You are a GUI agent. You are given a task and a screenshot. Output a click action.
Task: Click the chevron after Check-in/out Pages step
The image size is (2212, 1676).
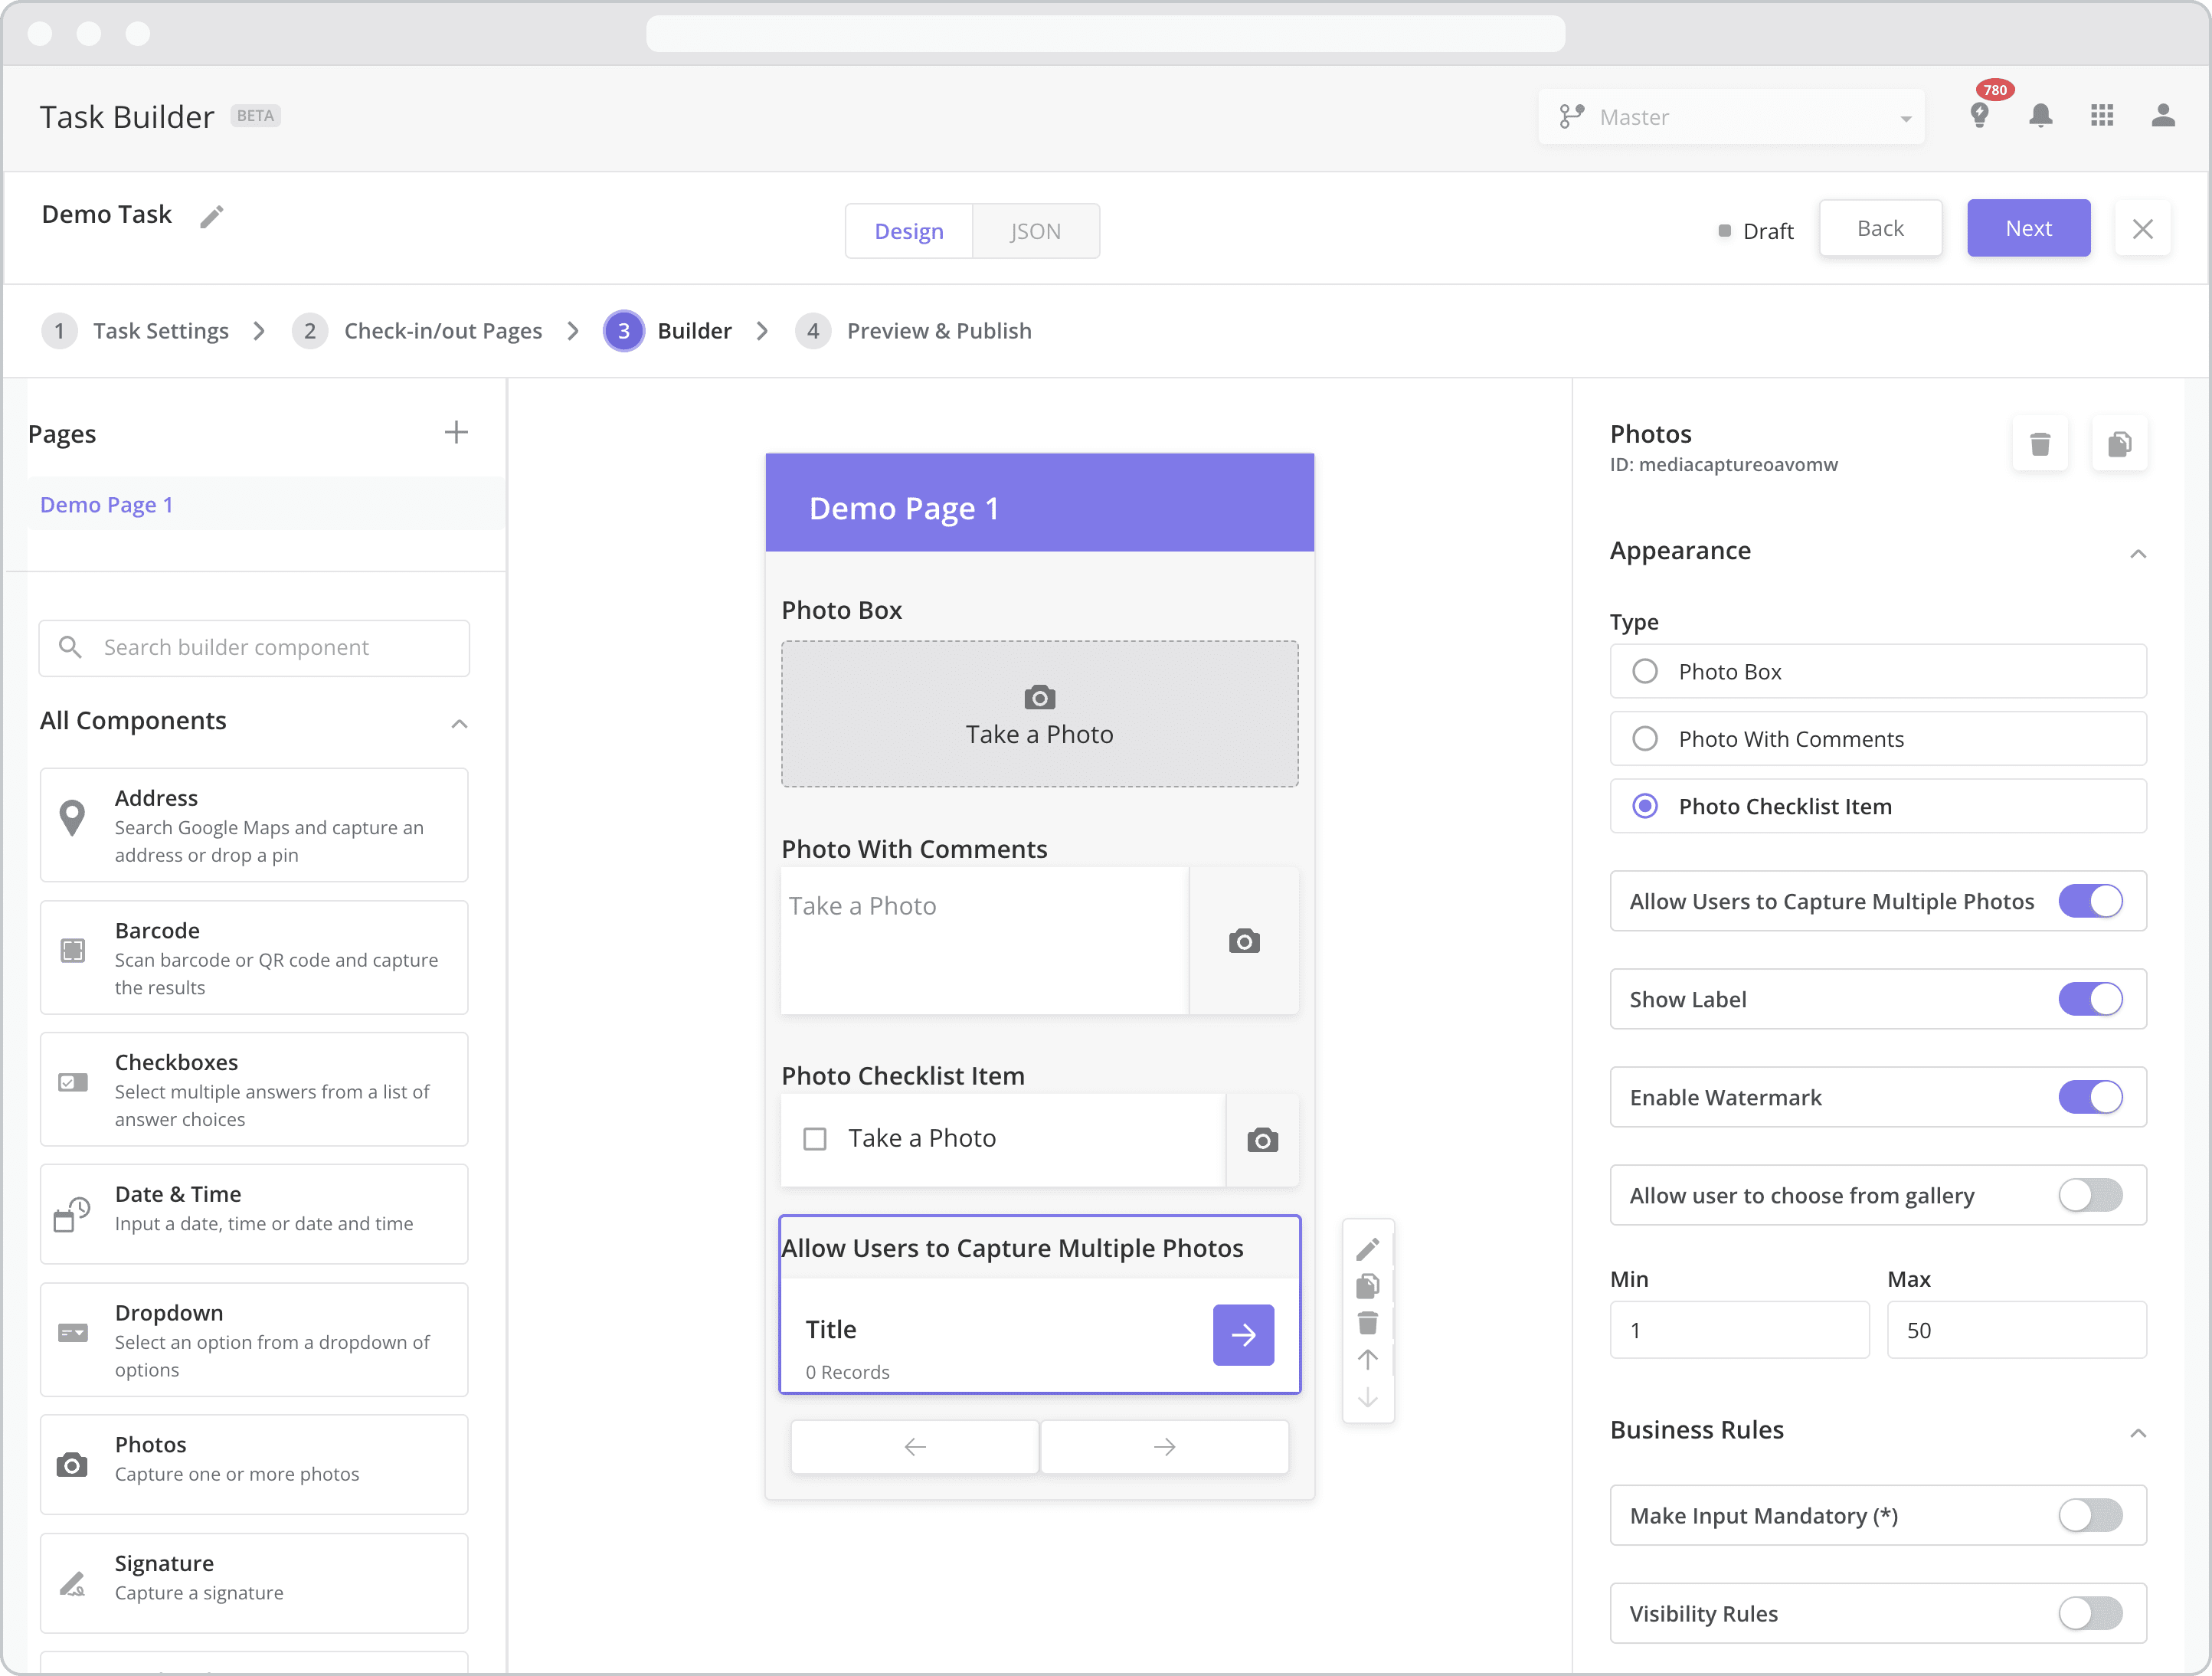(572, 331)
